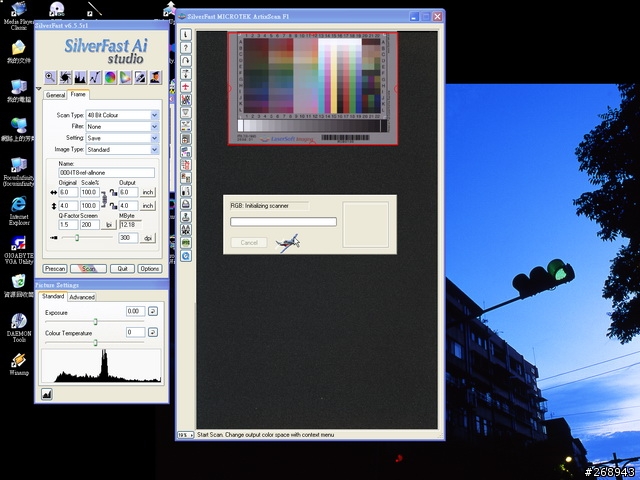Click the rotate arrow icon in preview toolbar
Image resolution: width=640 pixels, height=480 pixels.
186,60
